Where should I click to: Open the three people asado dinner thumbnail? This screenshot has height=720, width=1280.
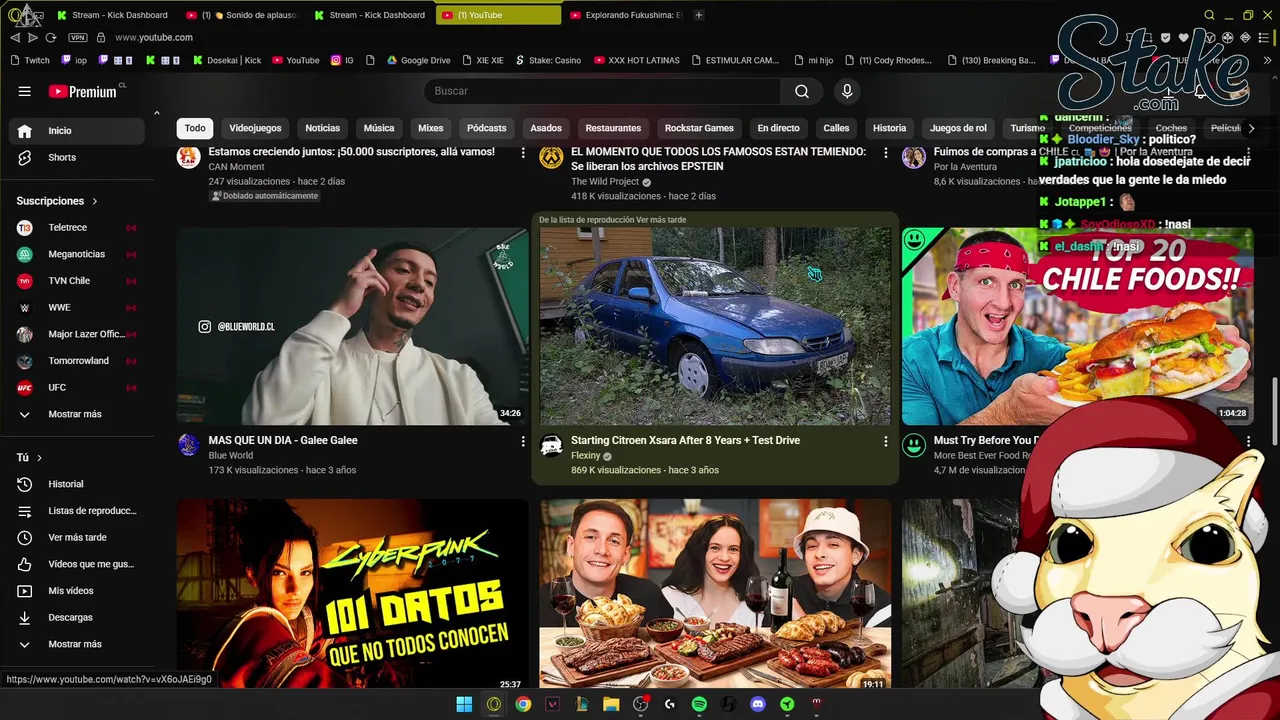click(715, 593)
